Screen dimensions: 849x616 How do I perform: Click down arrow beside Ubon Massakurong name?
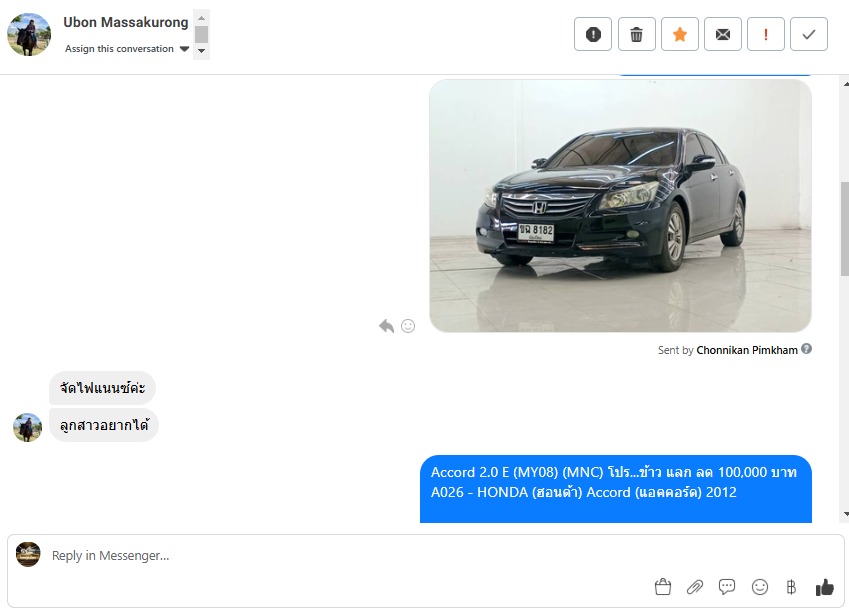[201, 51]
